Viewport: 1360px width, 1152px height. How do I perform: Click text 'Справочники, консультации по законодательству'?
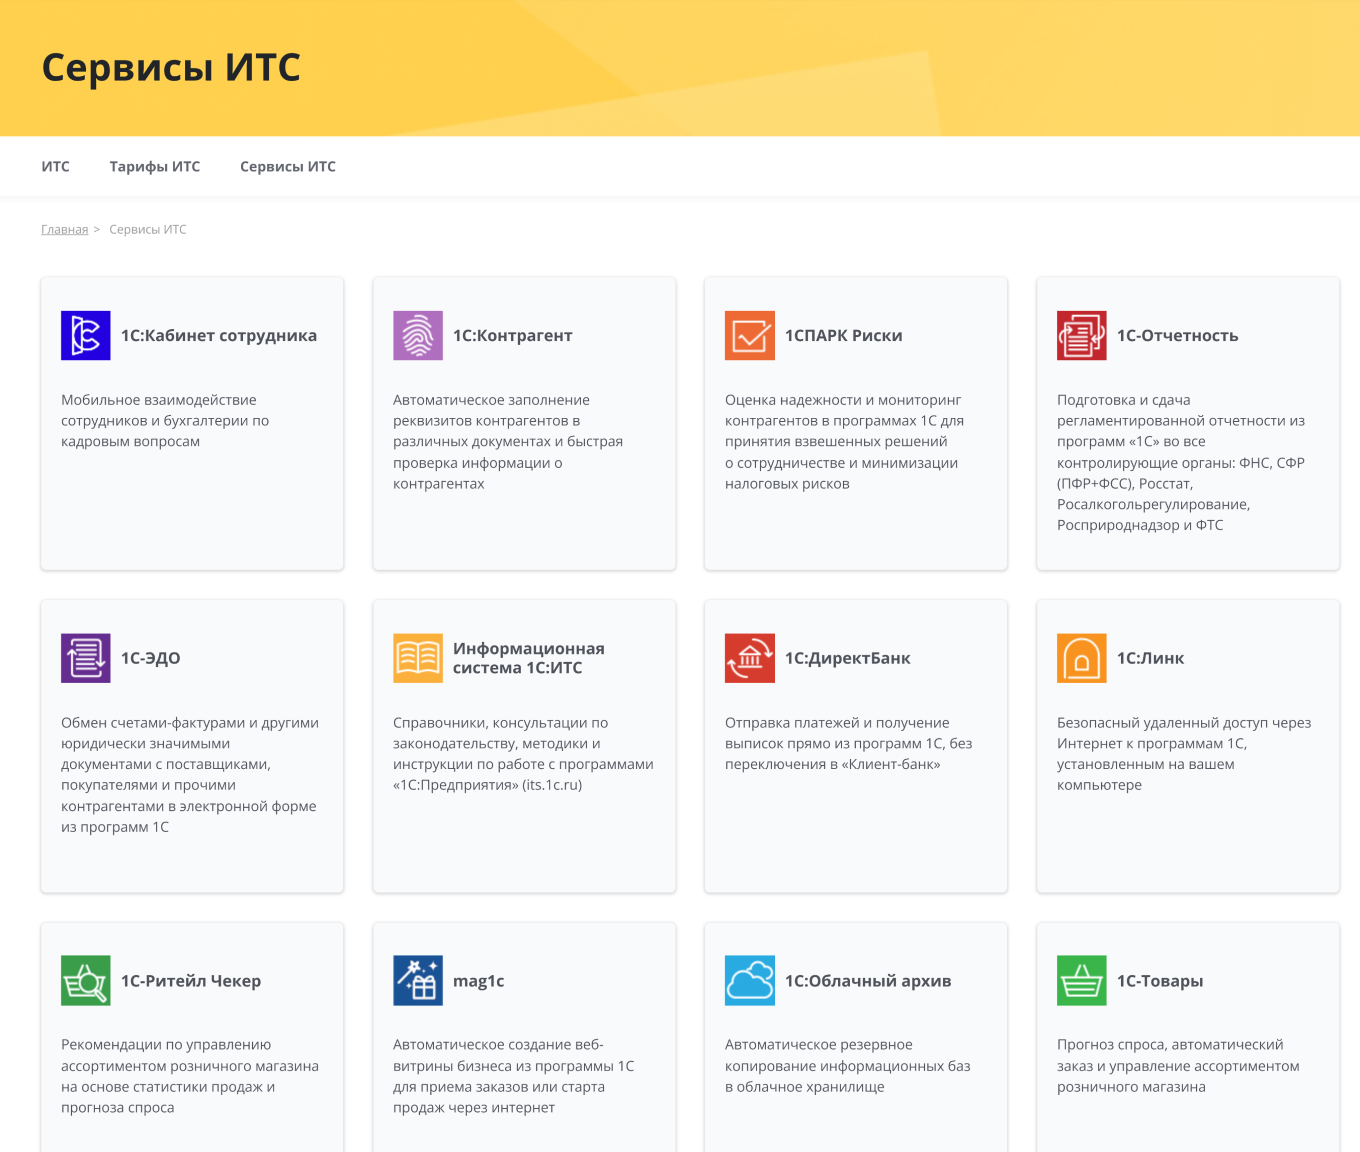[x=523, y=753]
